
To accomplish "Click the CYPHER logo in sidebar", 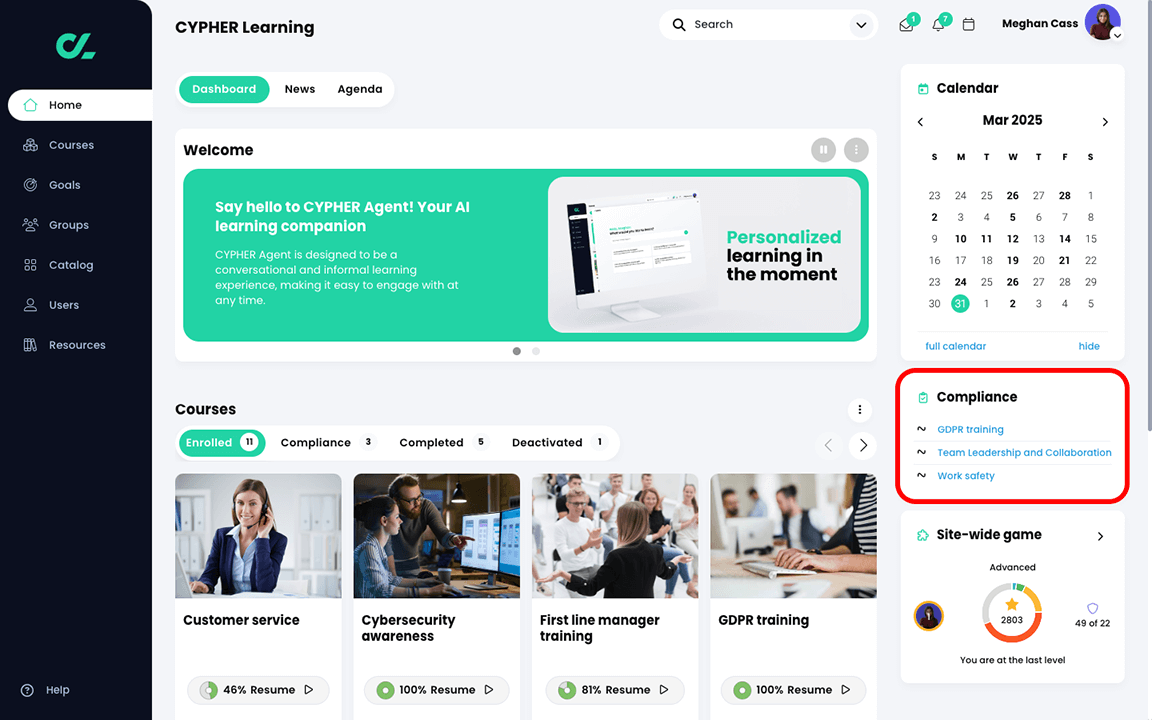I will pyautogui.click(x=76, y=46).
